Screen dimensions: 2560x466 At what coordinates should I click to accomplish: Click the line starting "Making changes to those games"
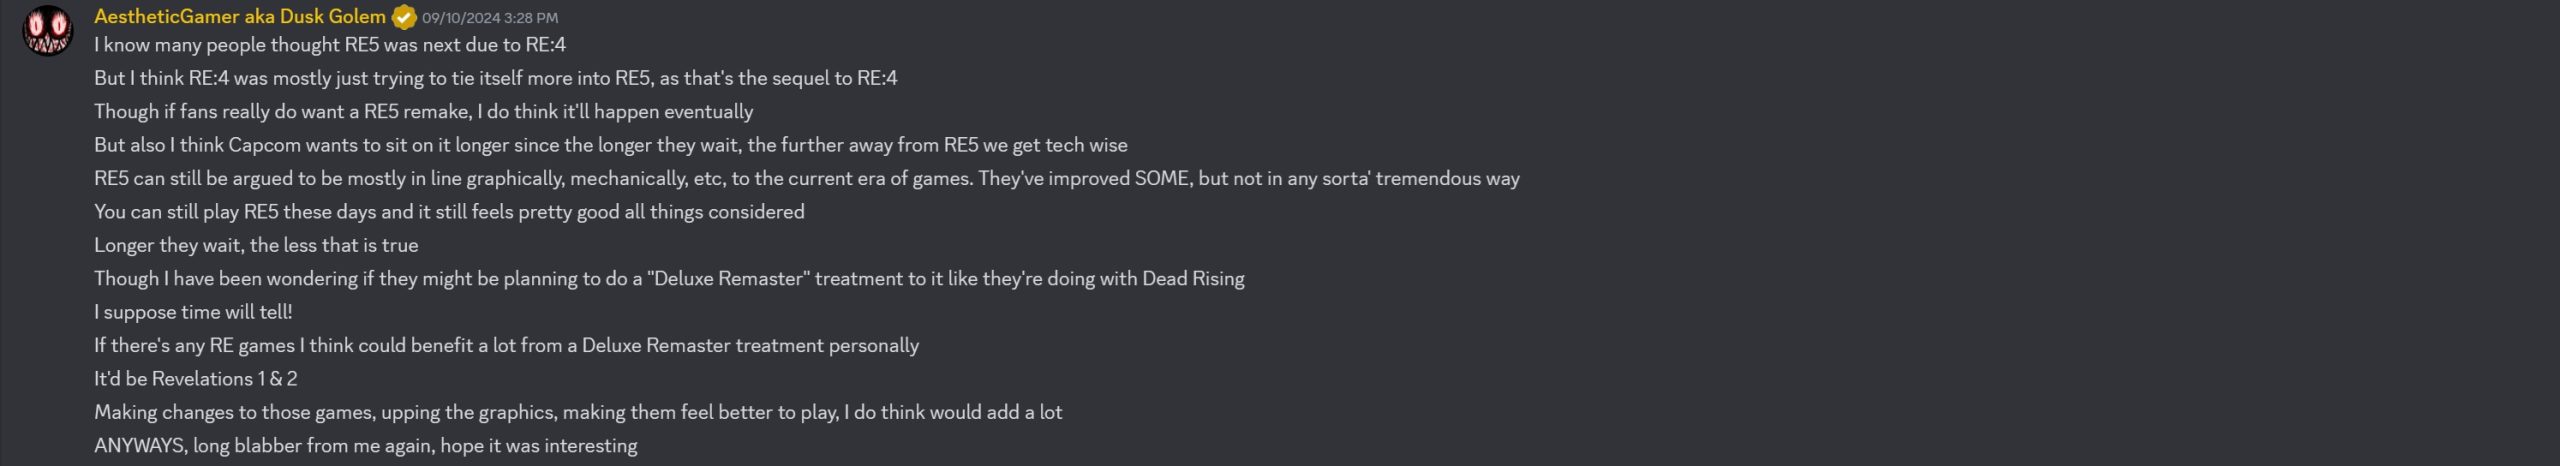point(578,412)
